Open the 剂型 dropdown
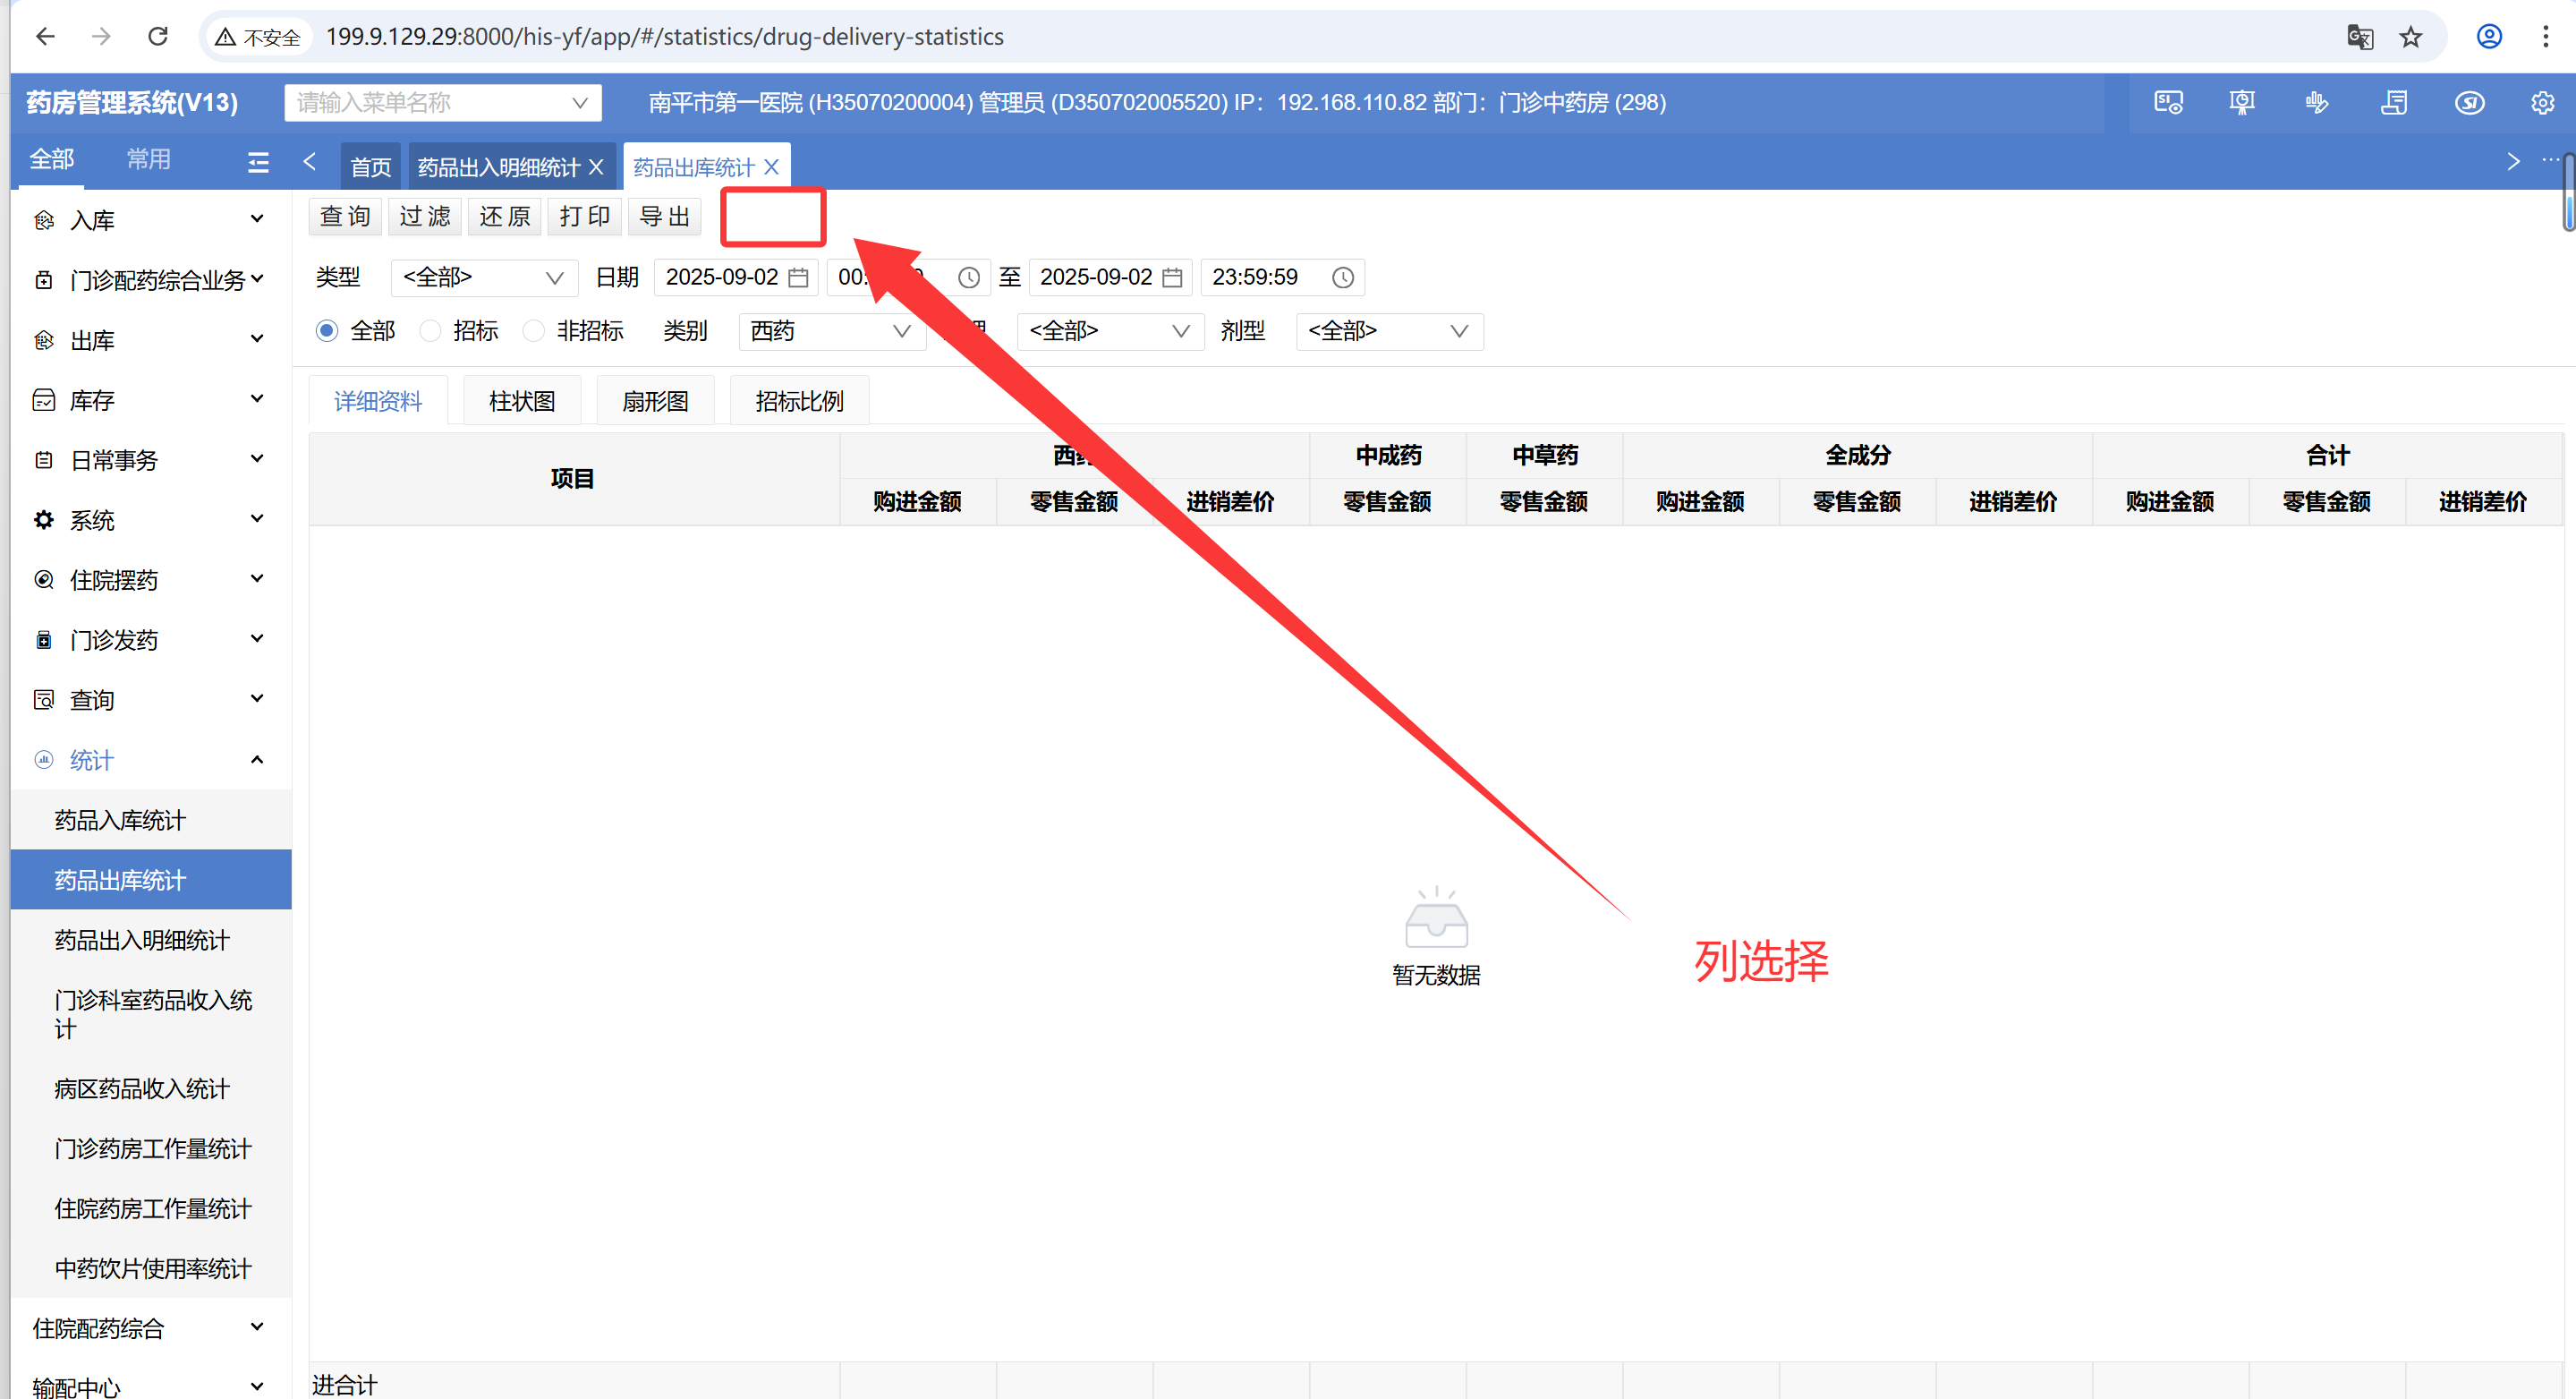2576x1399 pixels. [x=1388, y=331]
